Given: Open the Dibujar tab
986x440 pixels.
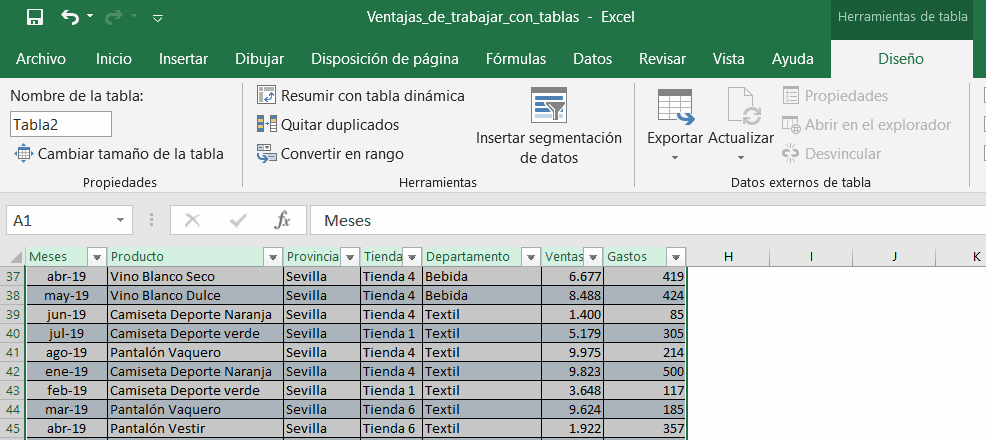Looking at the screenshot, I should click(259, 59).
